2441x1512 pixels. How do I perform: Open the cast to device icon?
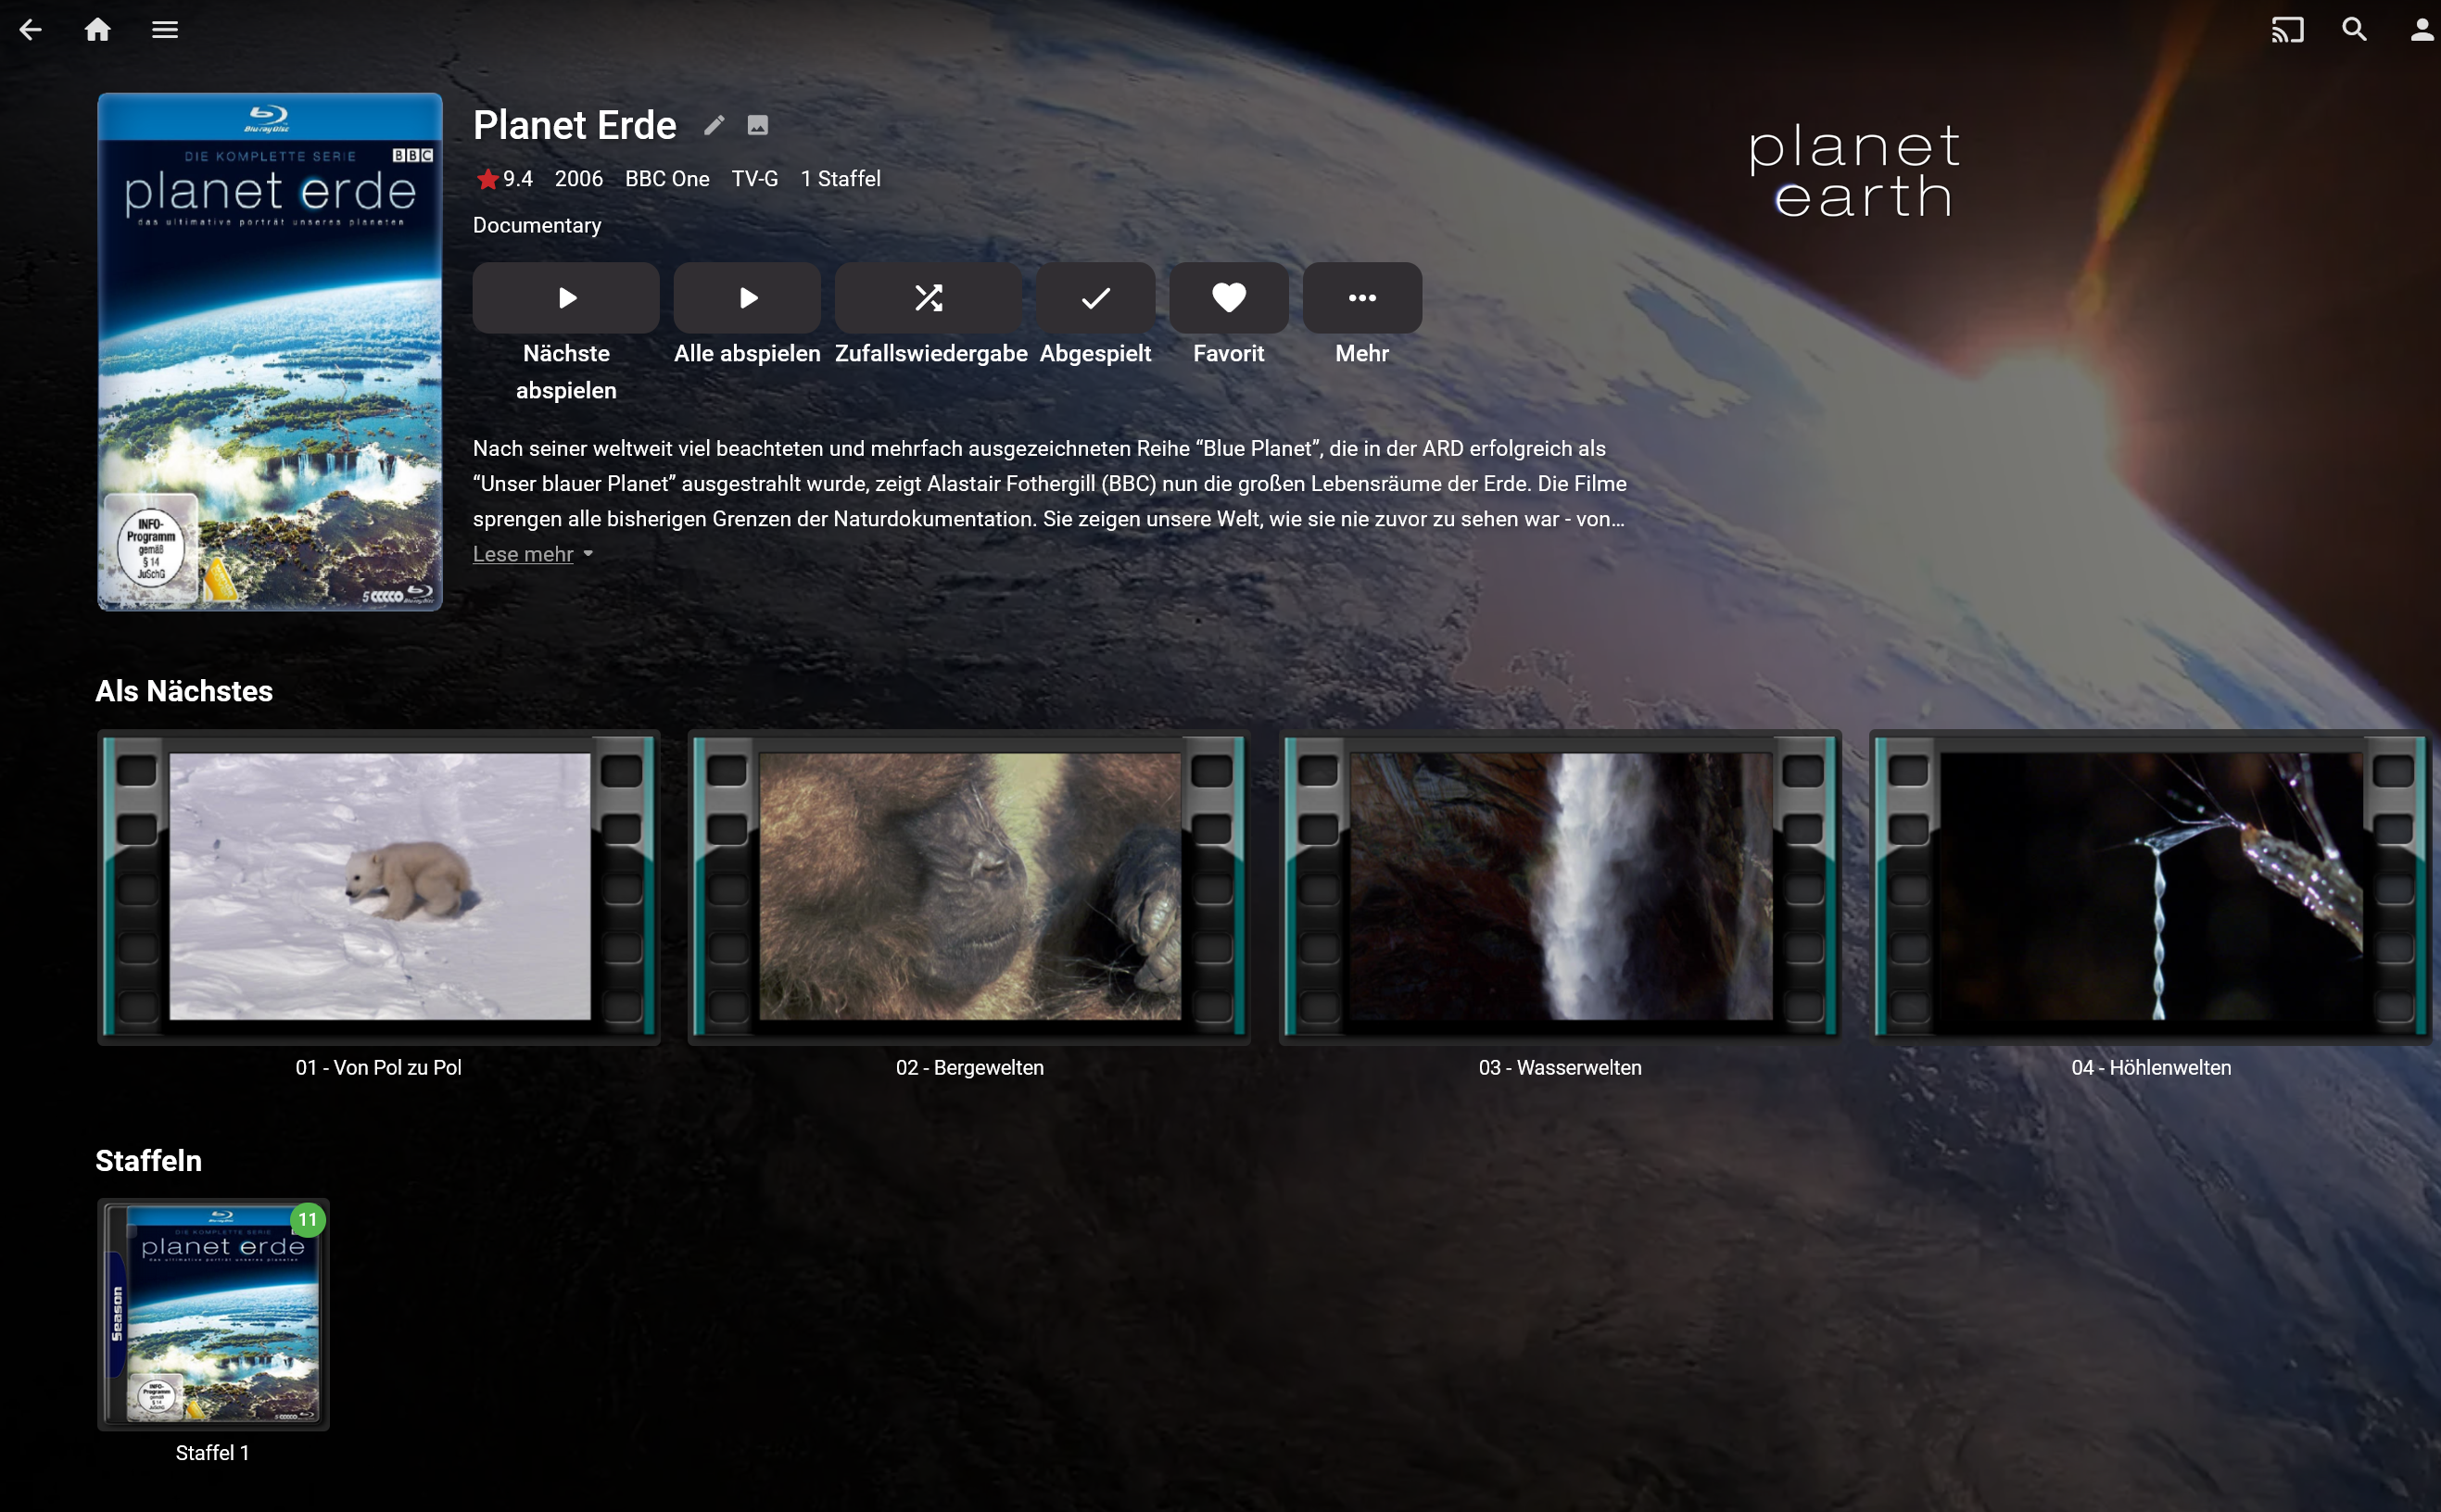(x=2286, y=30)
